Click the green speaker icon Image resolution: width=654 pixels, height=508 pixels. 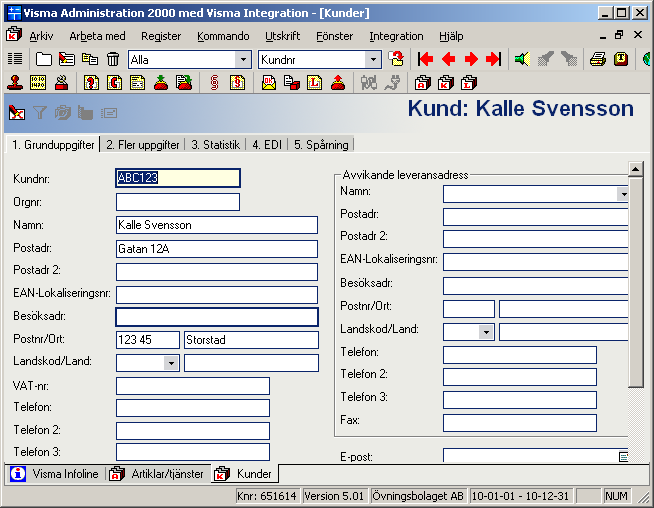522,59
